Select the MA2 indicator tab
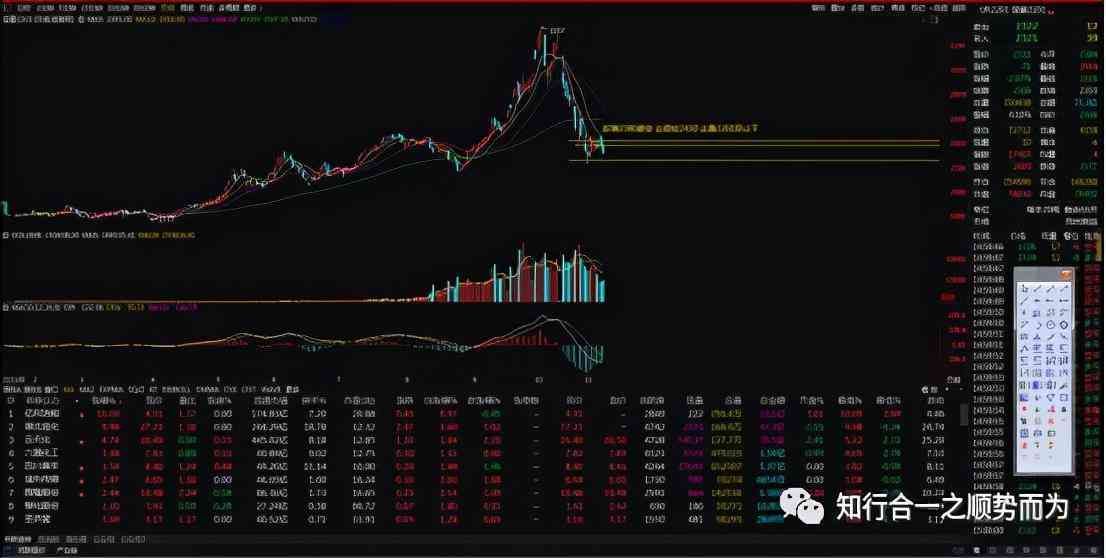This screenshot has height=558, width=1106. pos(86,389)
